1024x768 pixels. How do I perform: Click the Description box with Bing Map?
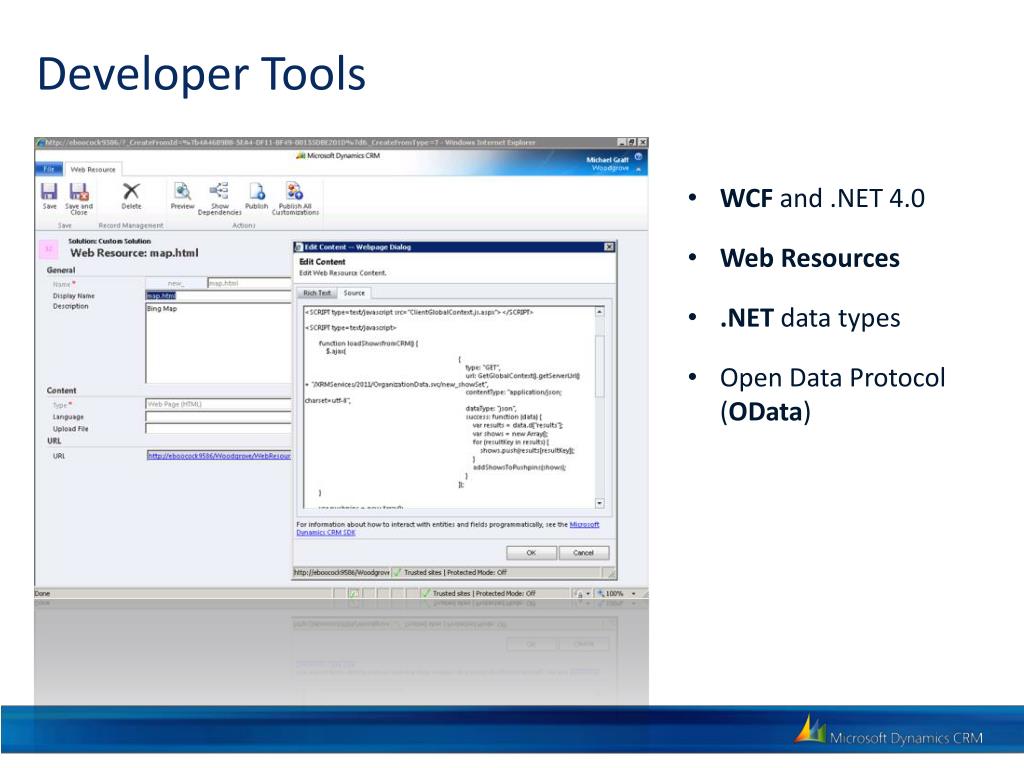[218, 343]
